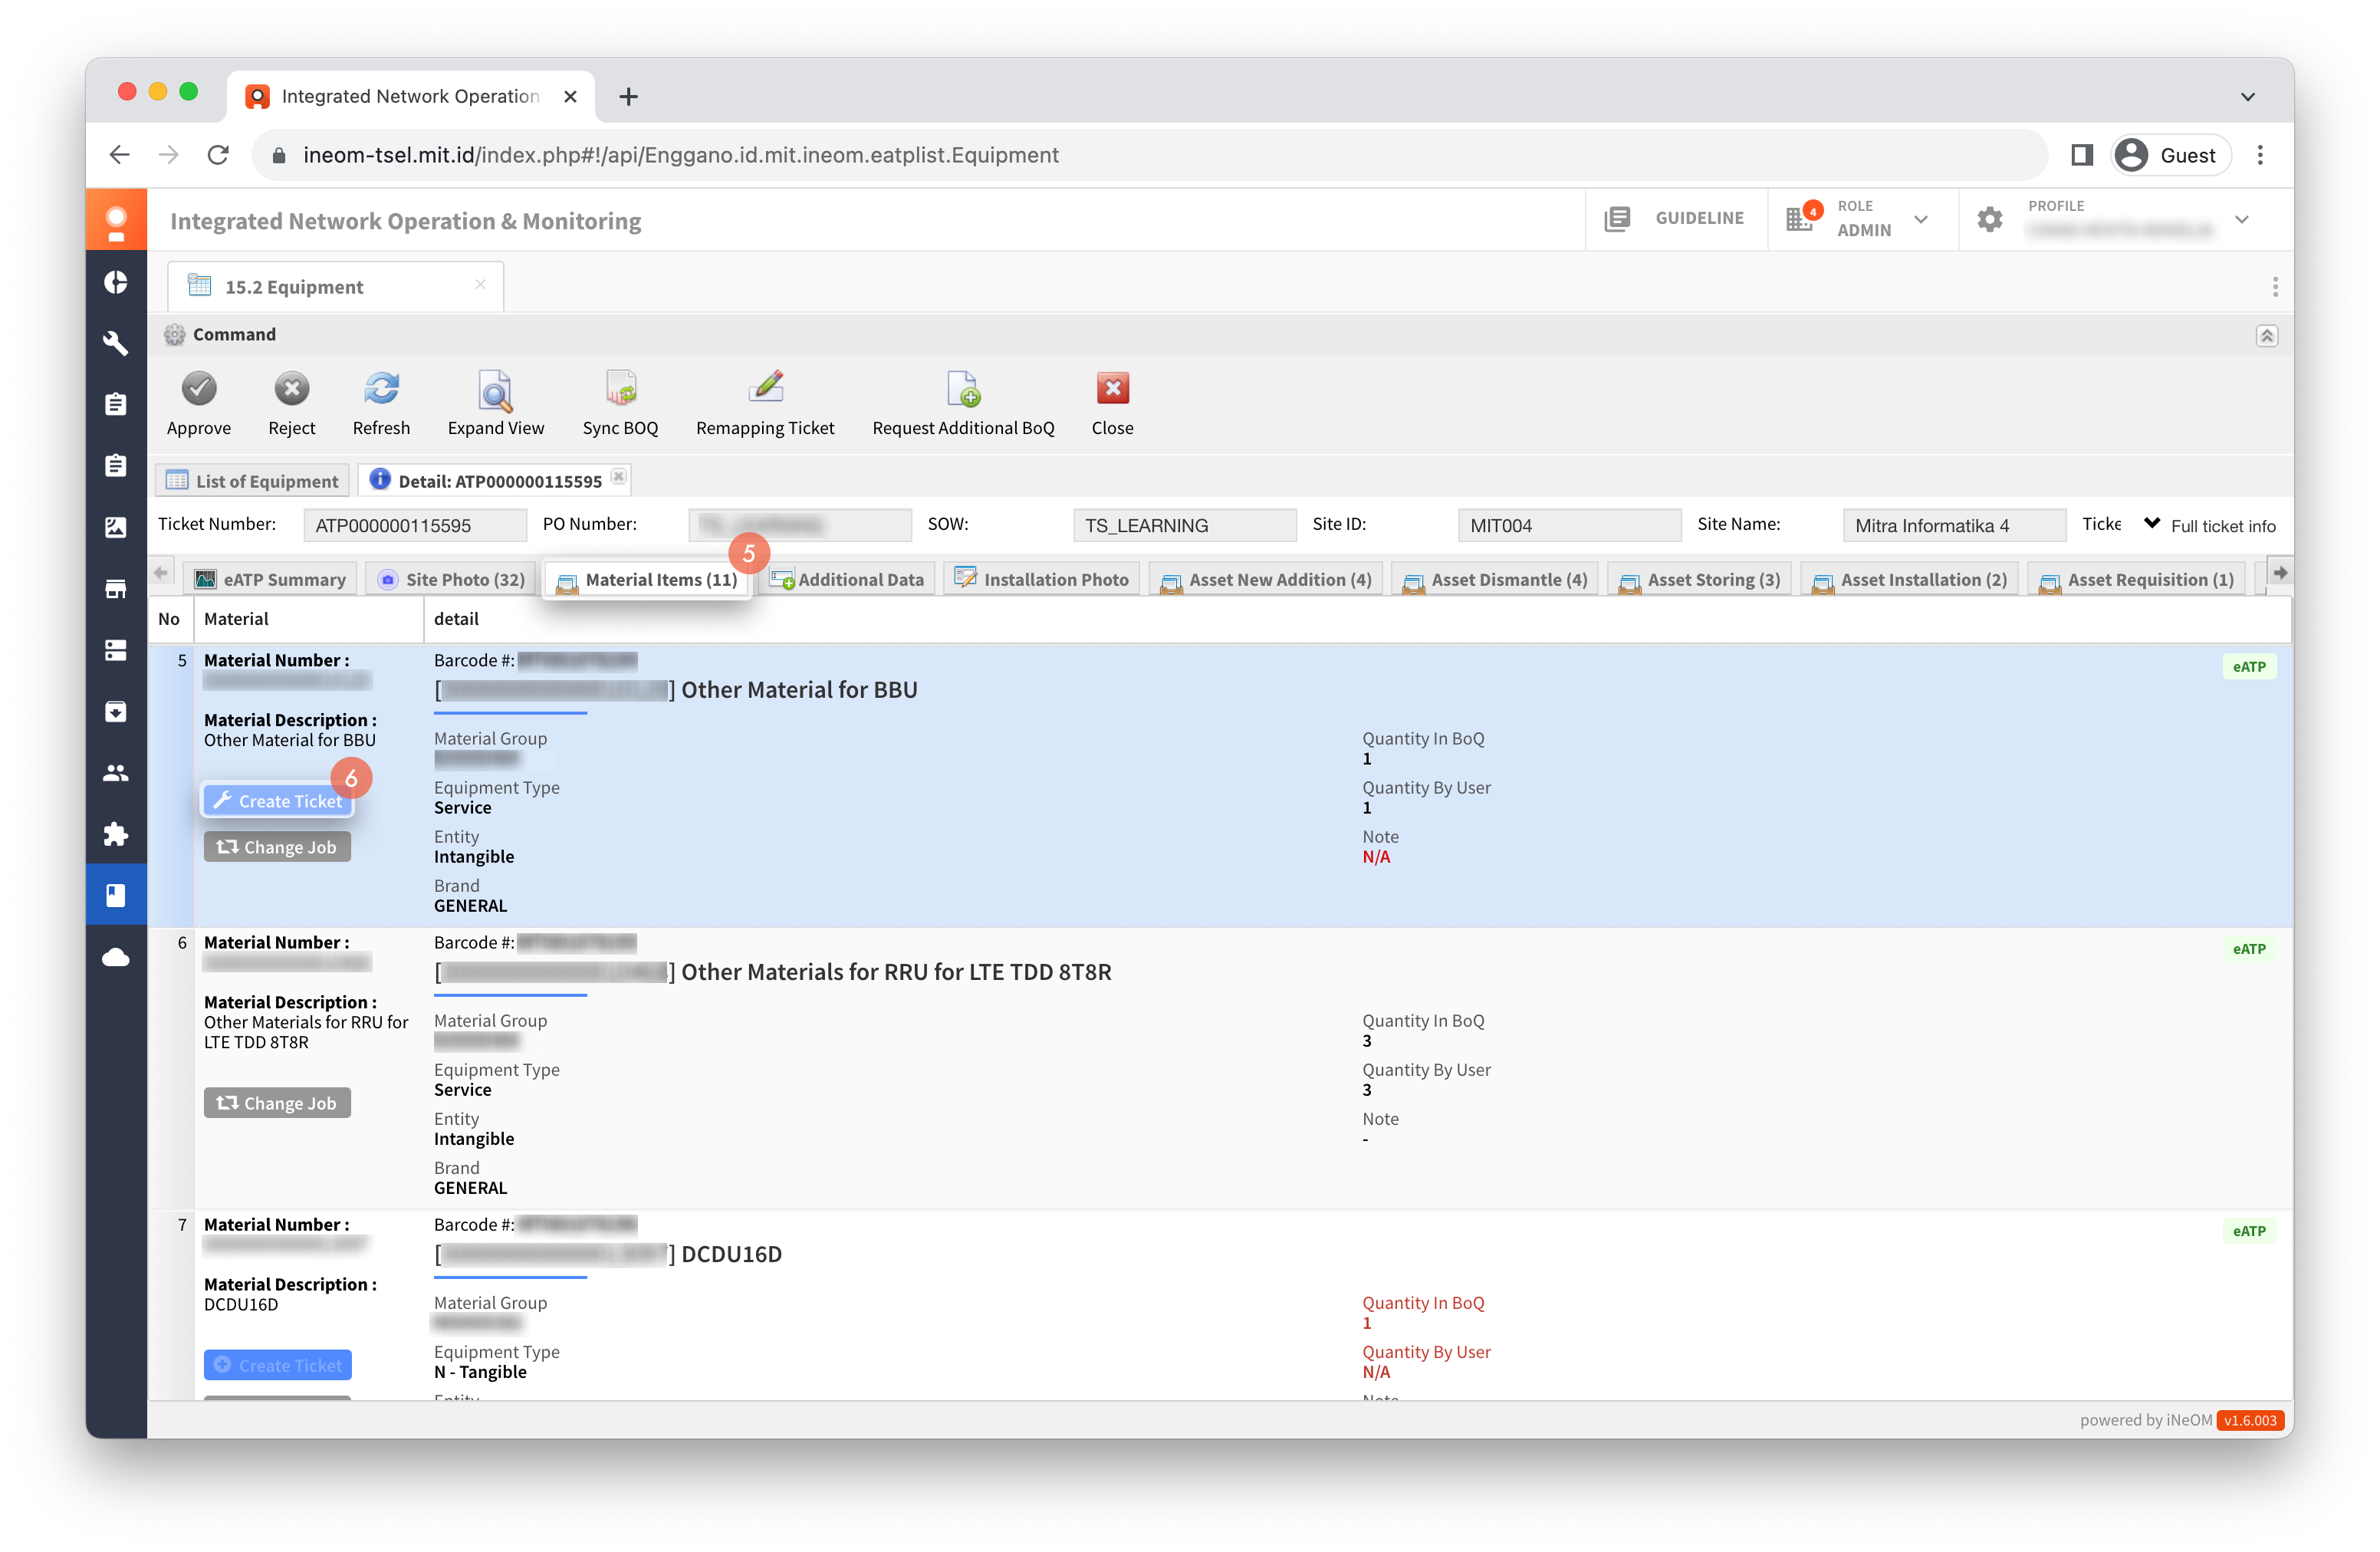Click the orange iNeOM logo icon

click(116, 220)
